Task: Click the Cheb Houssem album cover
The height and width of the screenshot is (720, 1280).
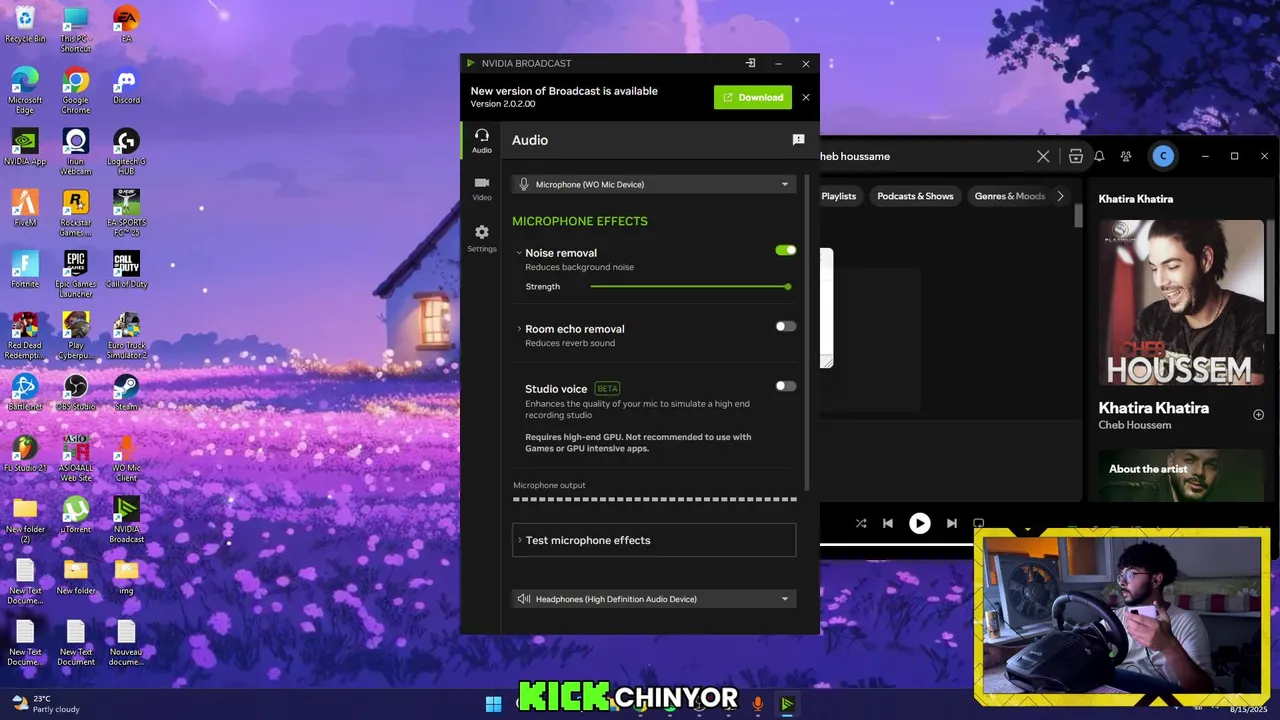Action: (x=1182, y=303)
